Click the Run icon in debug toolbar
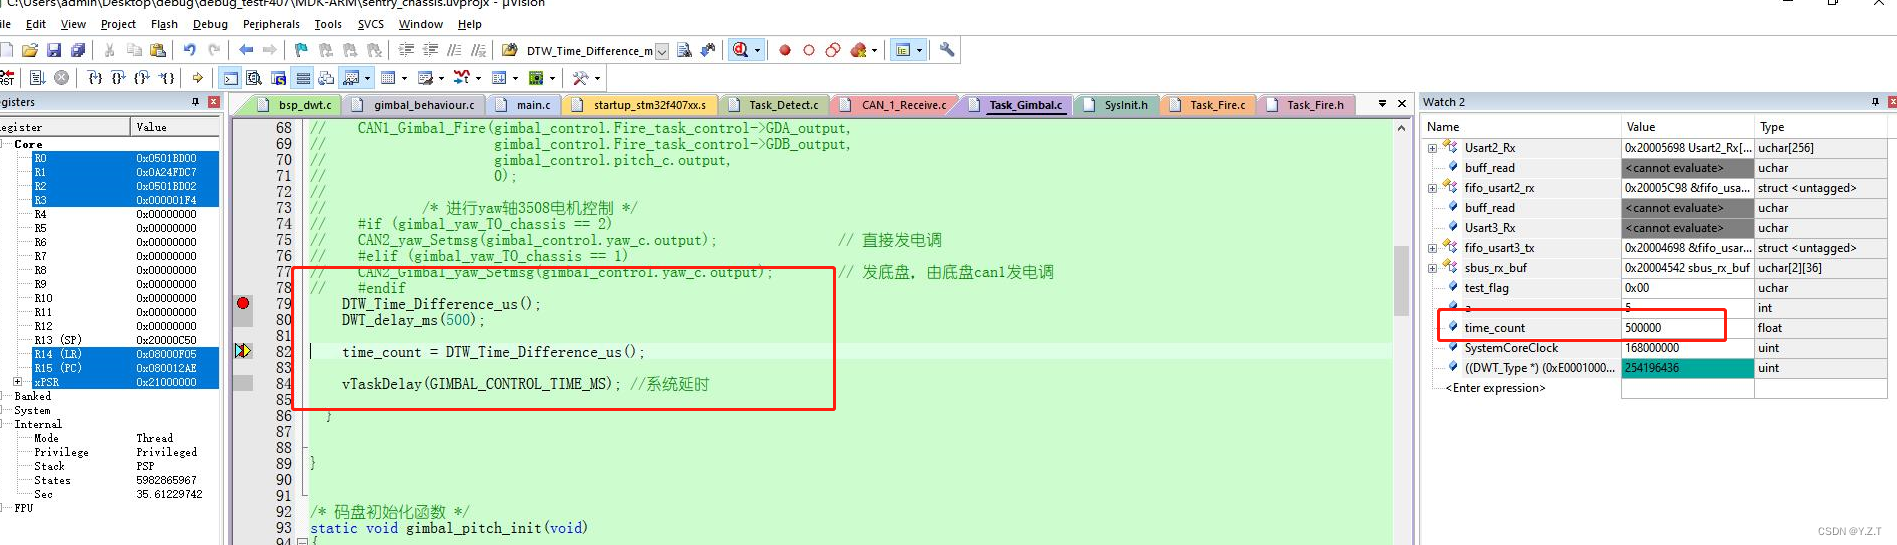This screenshot has height=545, width=1897. (38, 77)
